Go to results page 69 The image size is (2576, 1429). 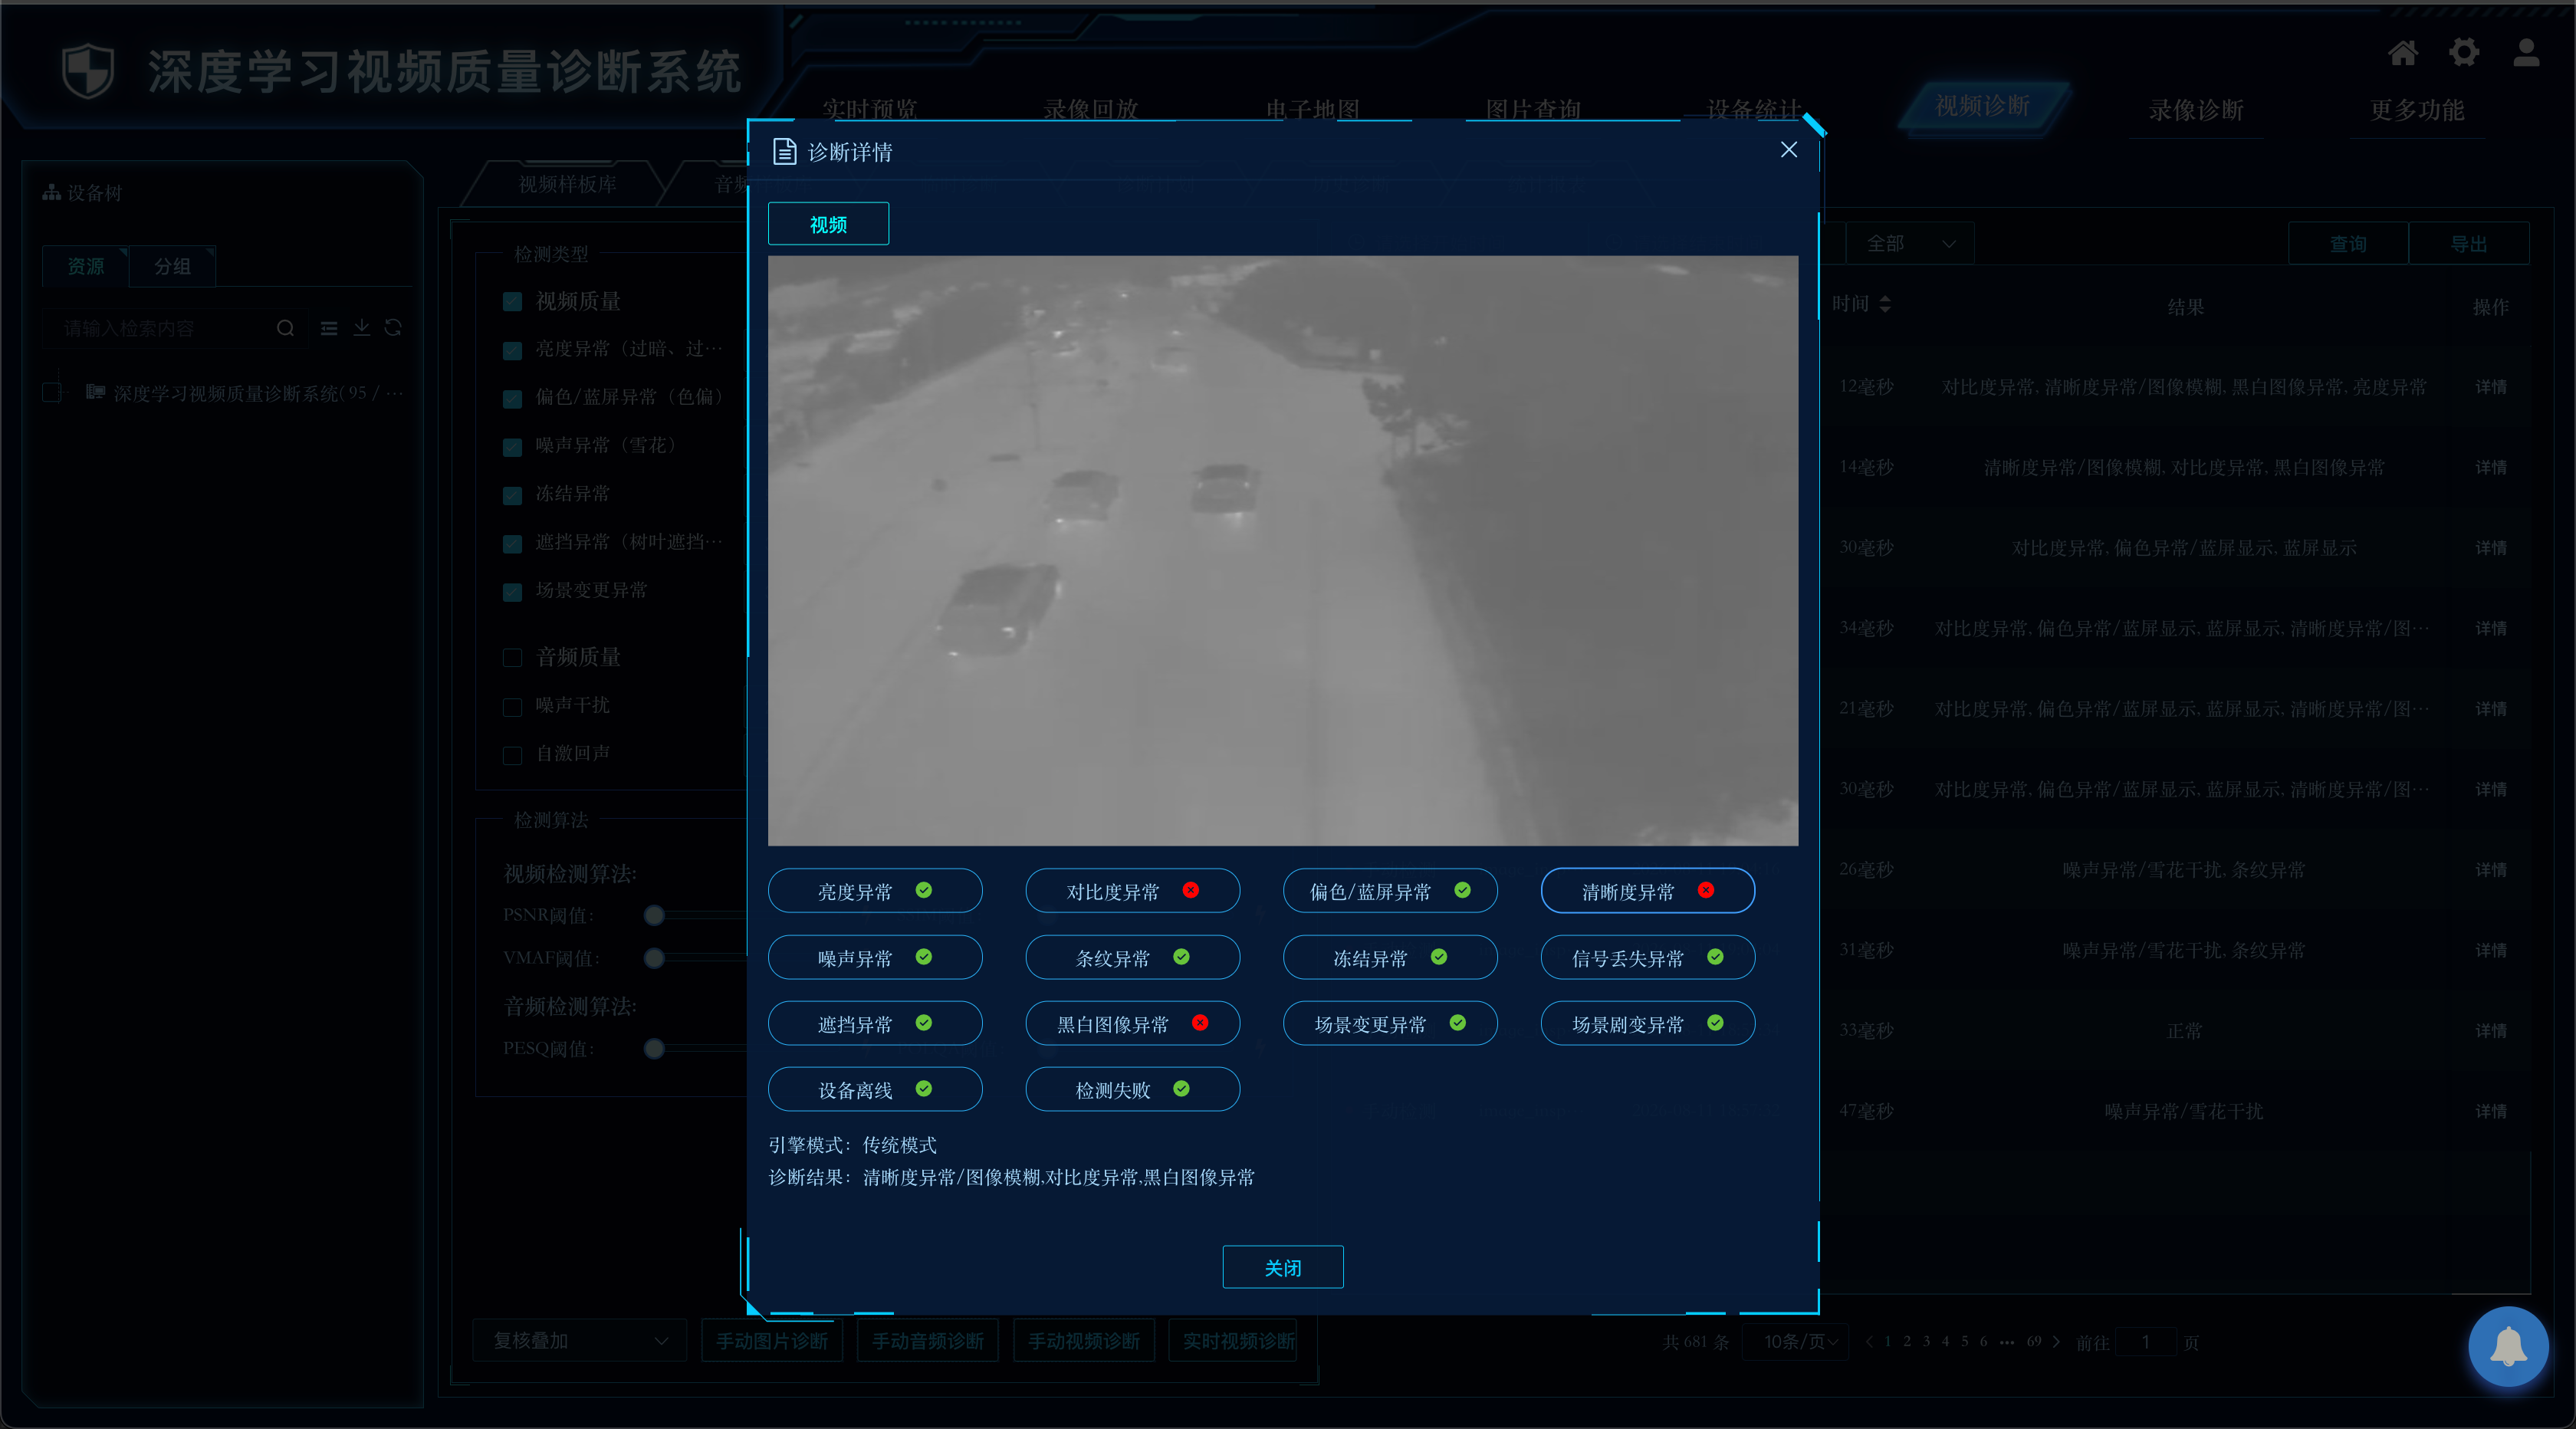(2034, 1342)
